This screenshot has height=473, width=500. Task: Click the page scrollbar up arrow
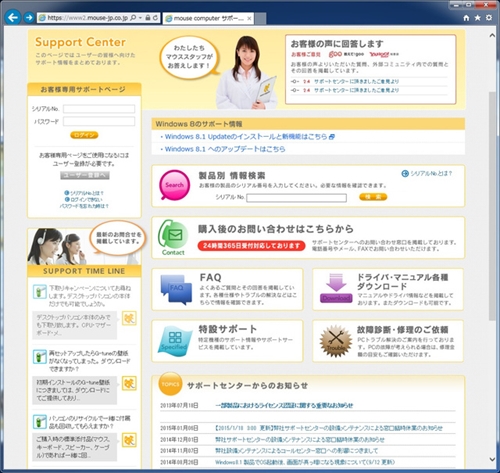point(492,35)
